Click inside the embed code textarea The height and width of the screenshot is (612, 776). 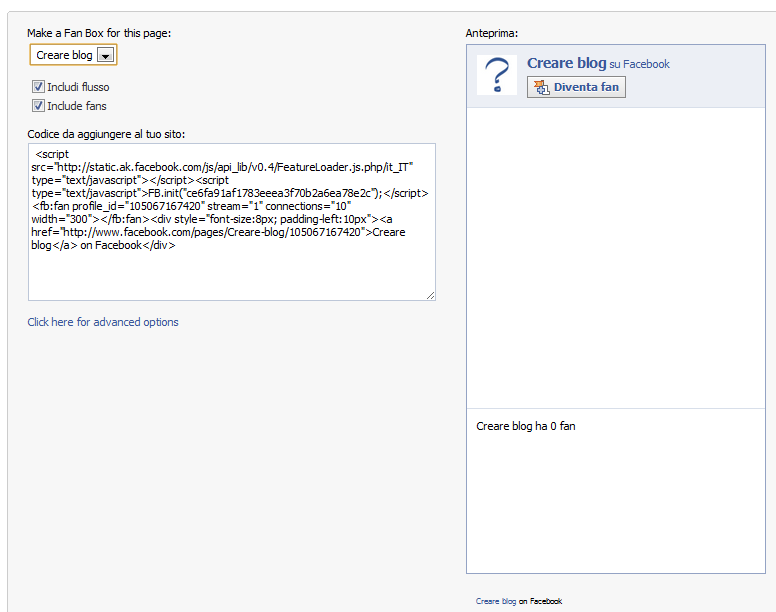232,222
